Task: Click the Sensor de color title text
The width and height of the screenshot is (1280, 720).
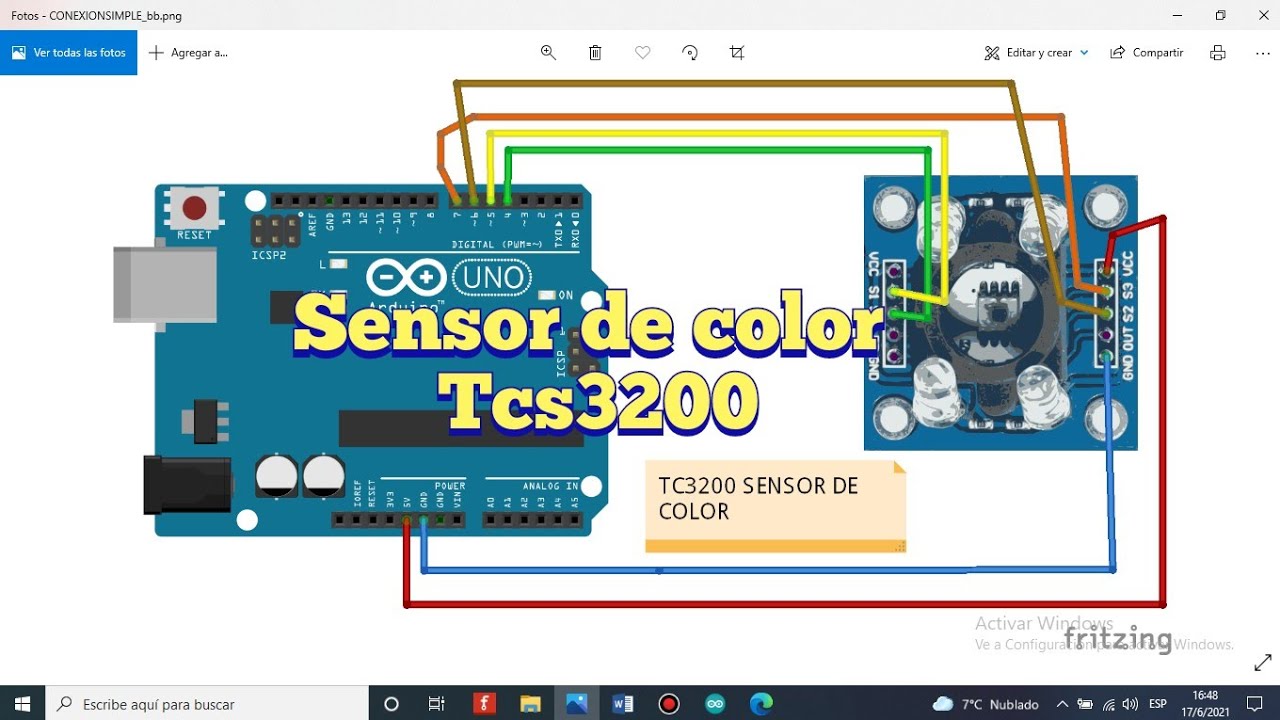Action: point(588,325)
